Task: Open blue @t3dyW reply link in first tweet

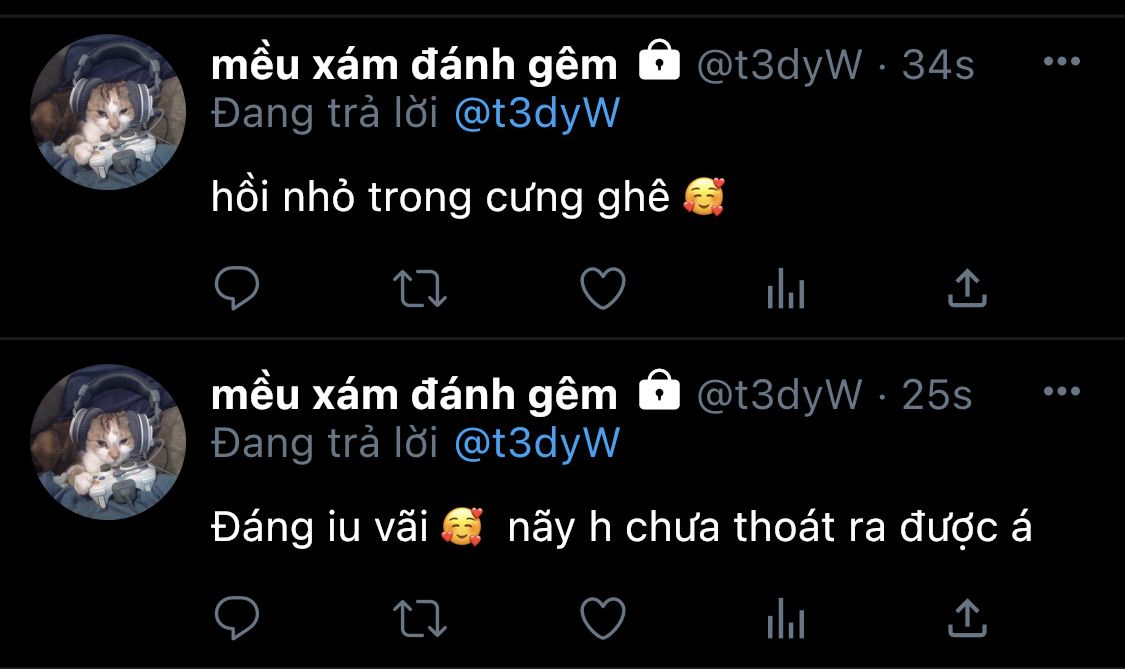Action: 537,113
